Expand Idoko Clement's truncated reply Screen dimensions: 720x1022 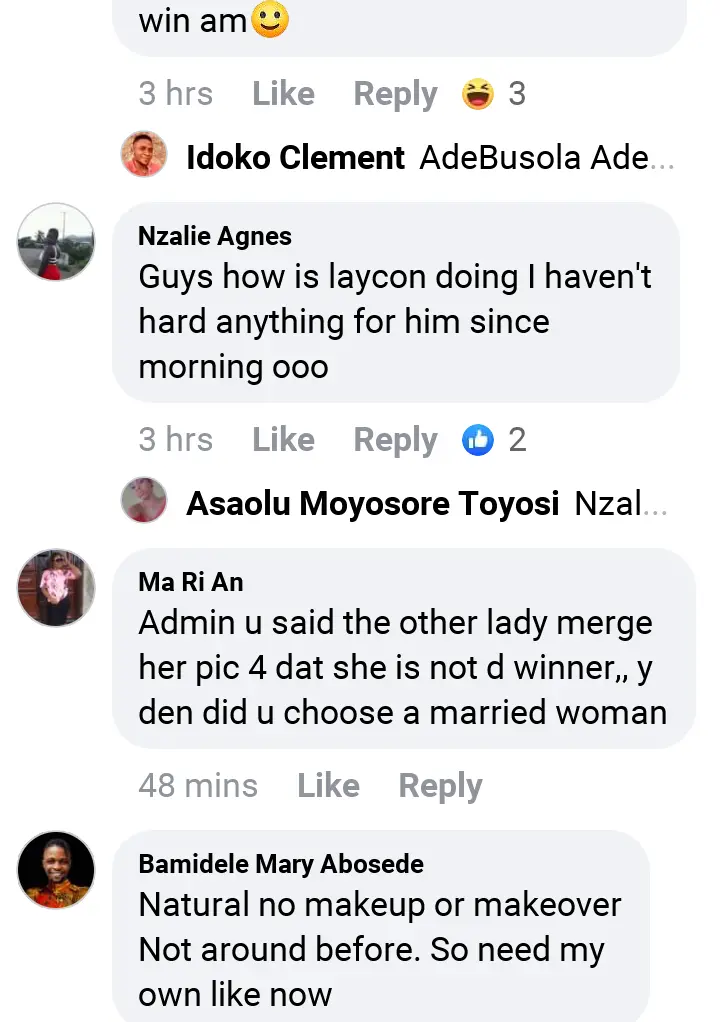point(548,158)
